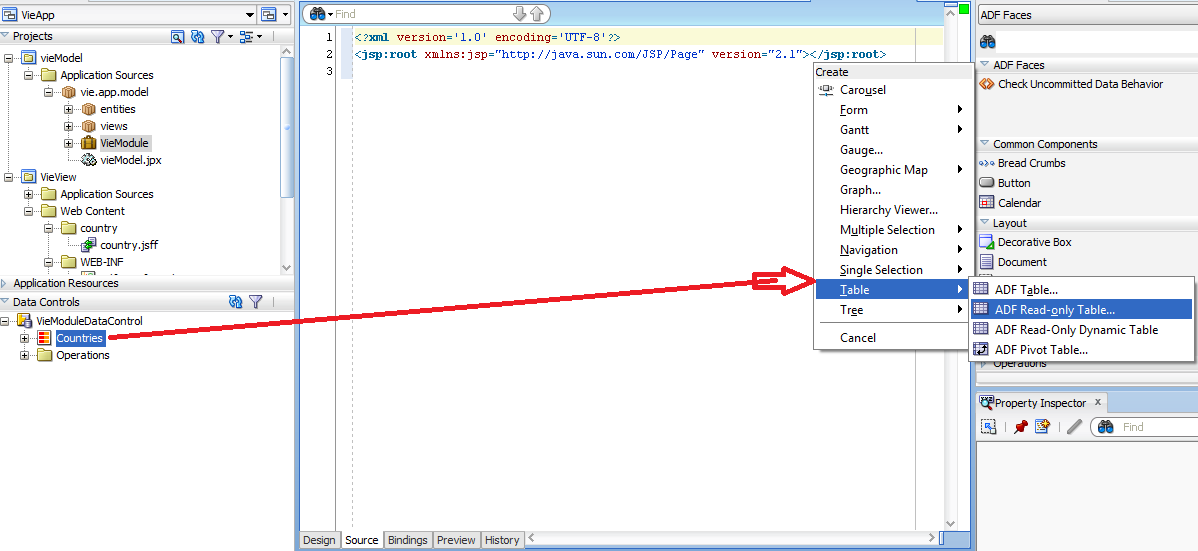Collapse the Layout palette section
This screenshot has height=551, width=1198.
pos(984,222)
